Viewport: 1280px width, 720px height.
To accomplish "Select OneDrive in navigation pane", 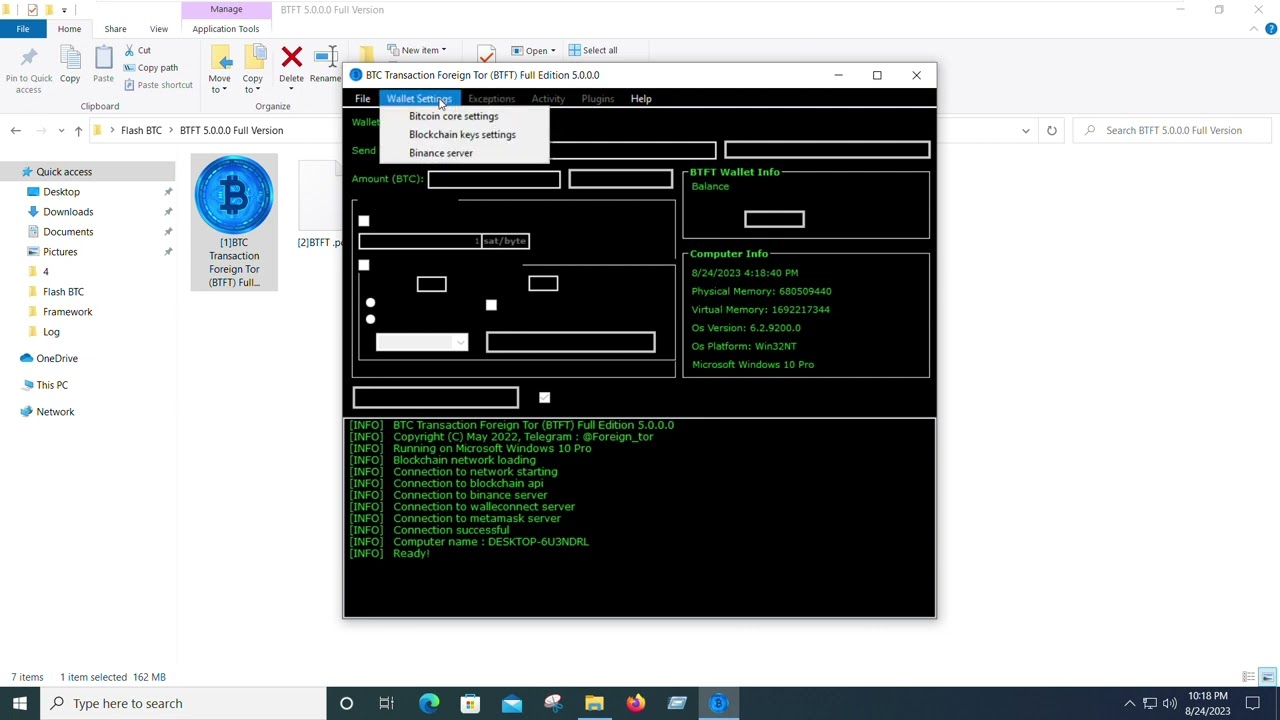I will [57, 358].
